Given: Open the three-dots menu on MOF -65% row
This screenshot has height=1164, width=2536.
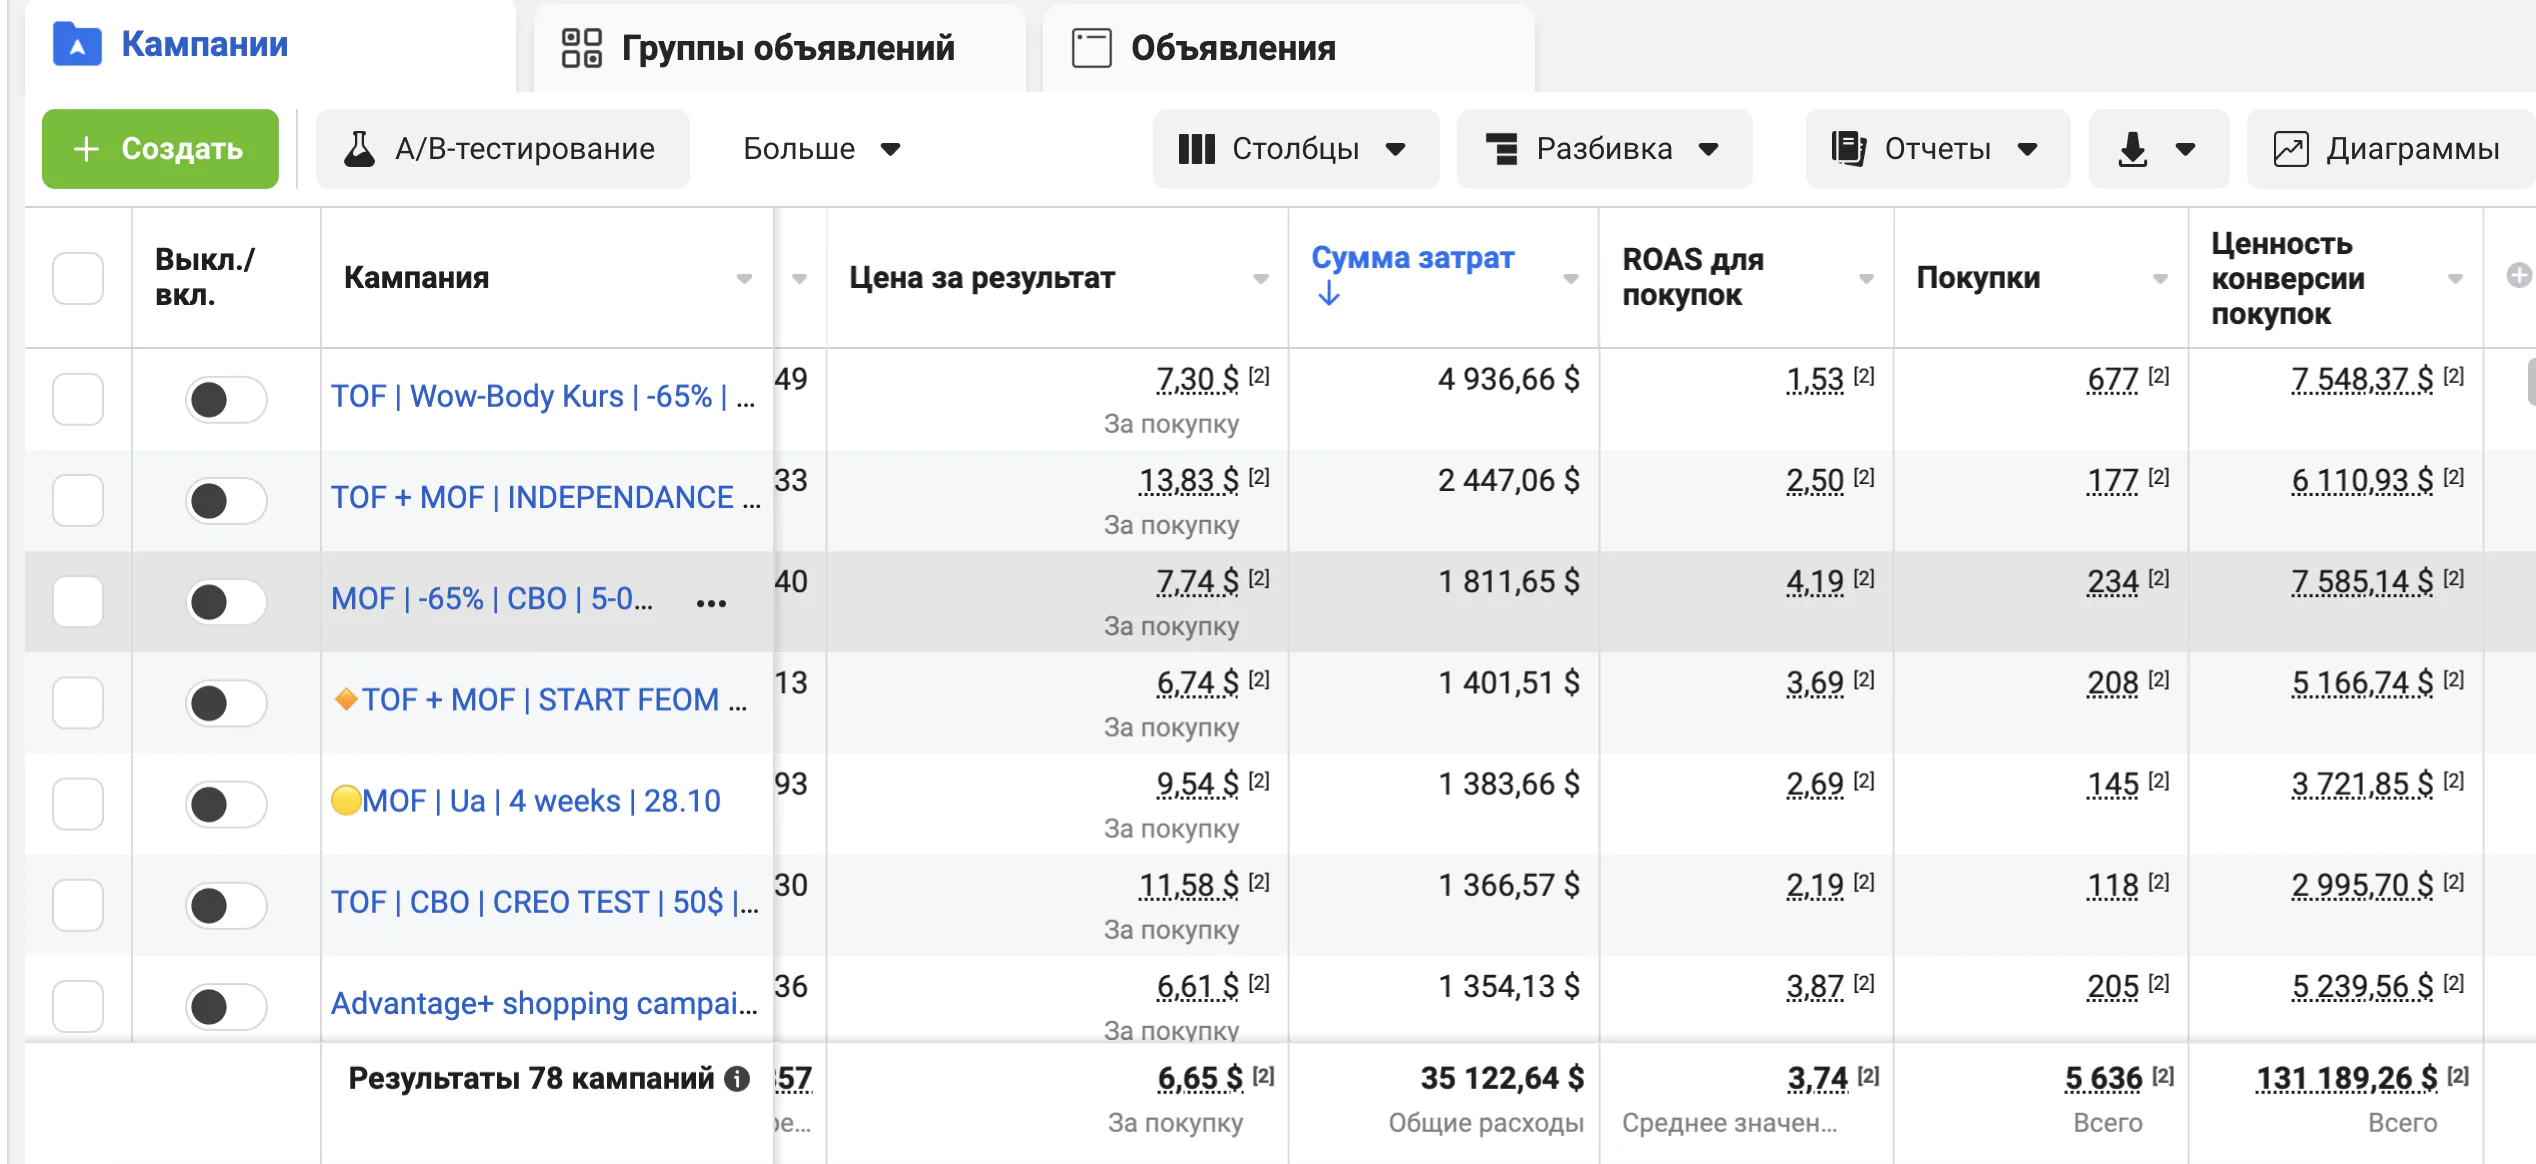Looking at the screenshot, I should [711, 603].
